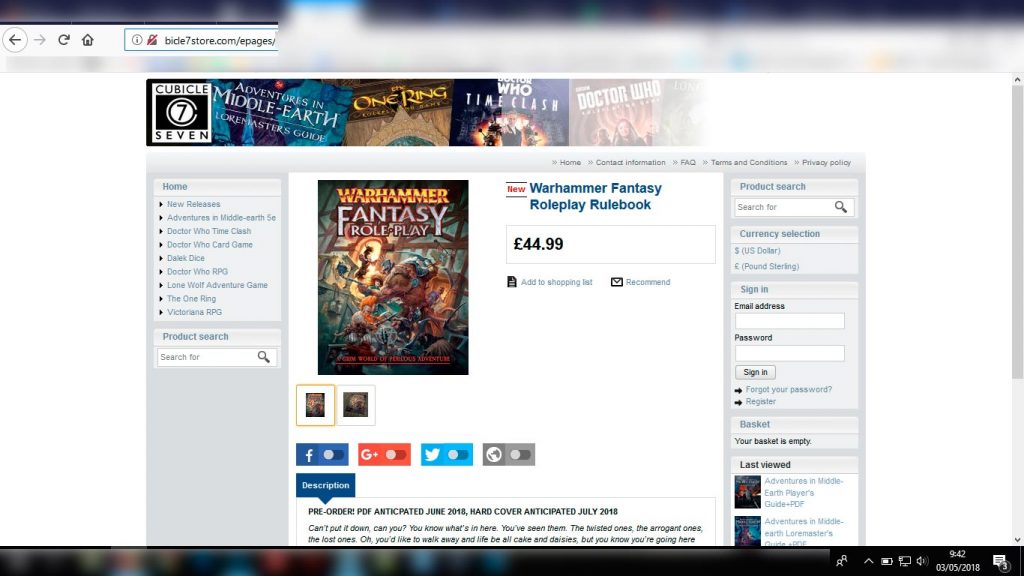Click the Facebook f icon

[x=308, y=455]
